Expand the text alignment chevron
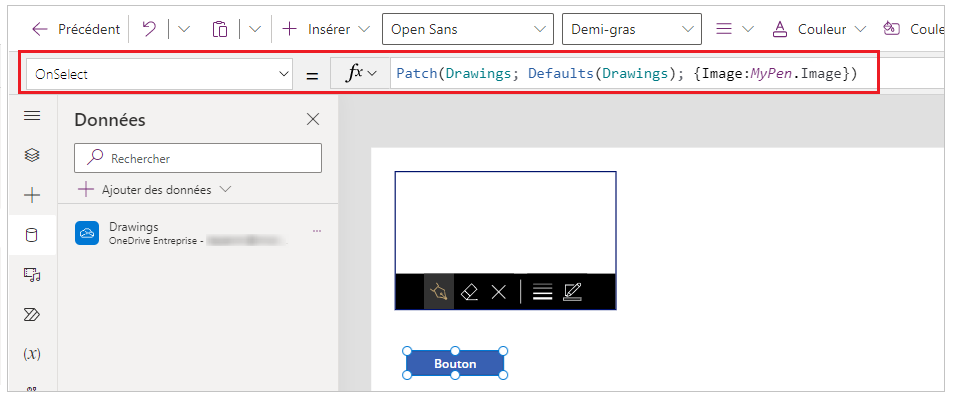956x401 pixels. pos(748,29)
